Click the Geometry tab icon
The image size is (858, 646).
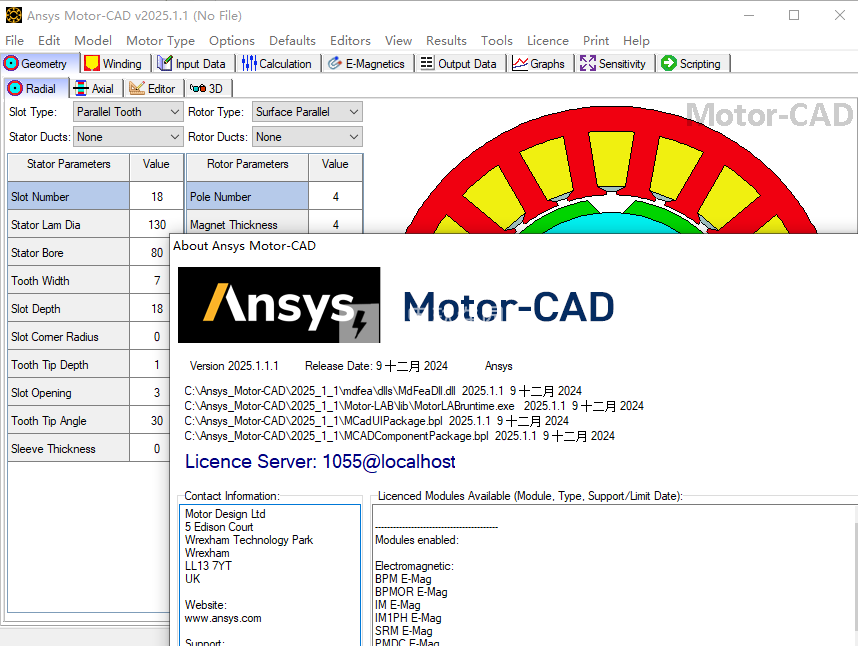point(12,64)
